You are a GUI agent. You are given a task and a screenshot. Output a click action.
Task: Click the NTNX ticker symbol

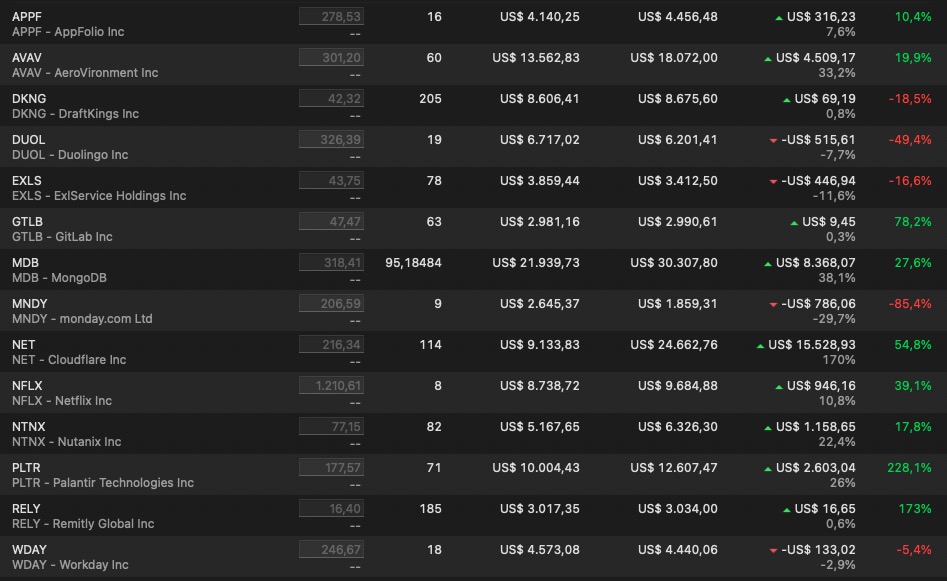pos(28,427)
